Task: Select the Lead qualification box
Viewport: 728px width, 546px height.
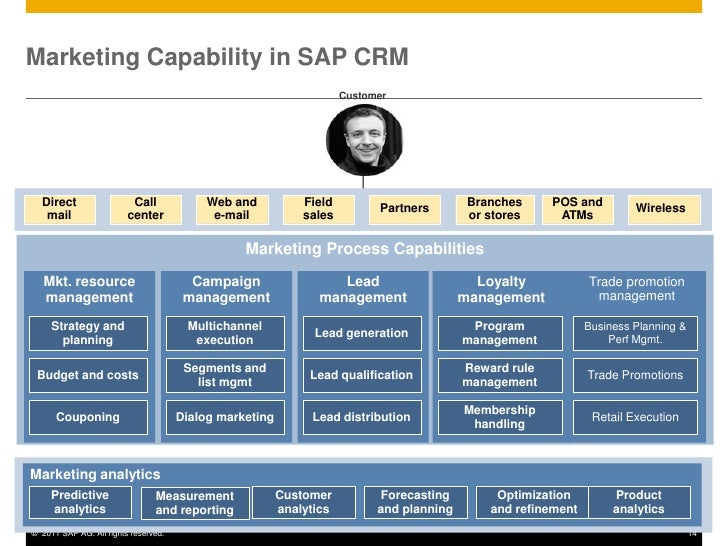Action: point(362,375)
